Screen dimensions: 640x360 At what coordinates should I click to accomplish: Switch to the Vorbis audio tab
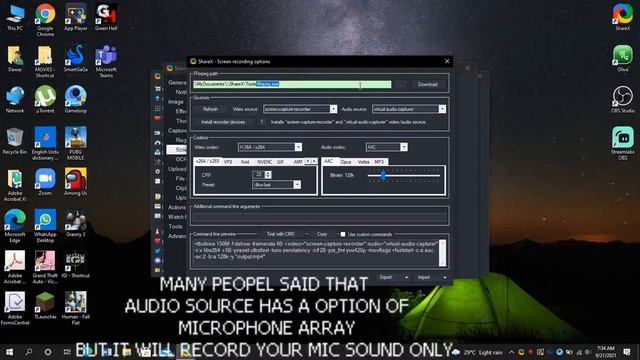(x=363, y=162)
